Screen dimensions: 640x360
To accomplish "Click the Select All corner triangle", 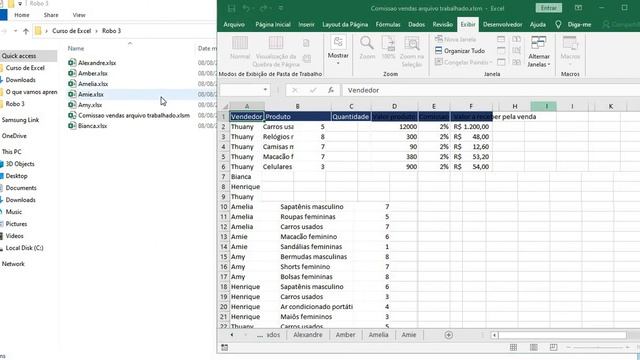I will [x=224, y=107].
